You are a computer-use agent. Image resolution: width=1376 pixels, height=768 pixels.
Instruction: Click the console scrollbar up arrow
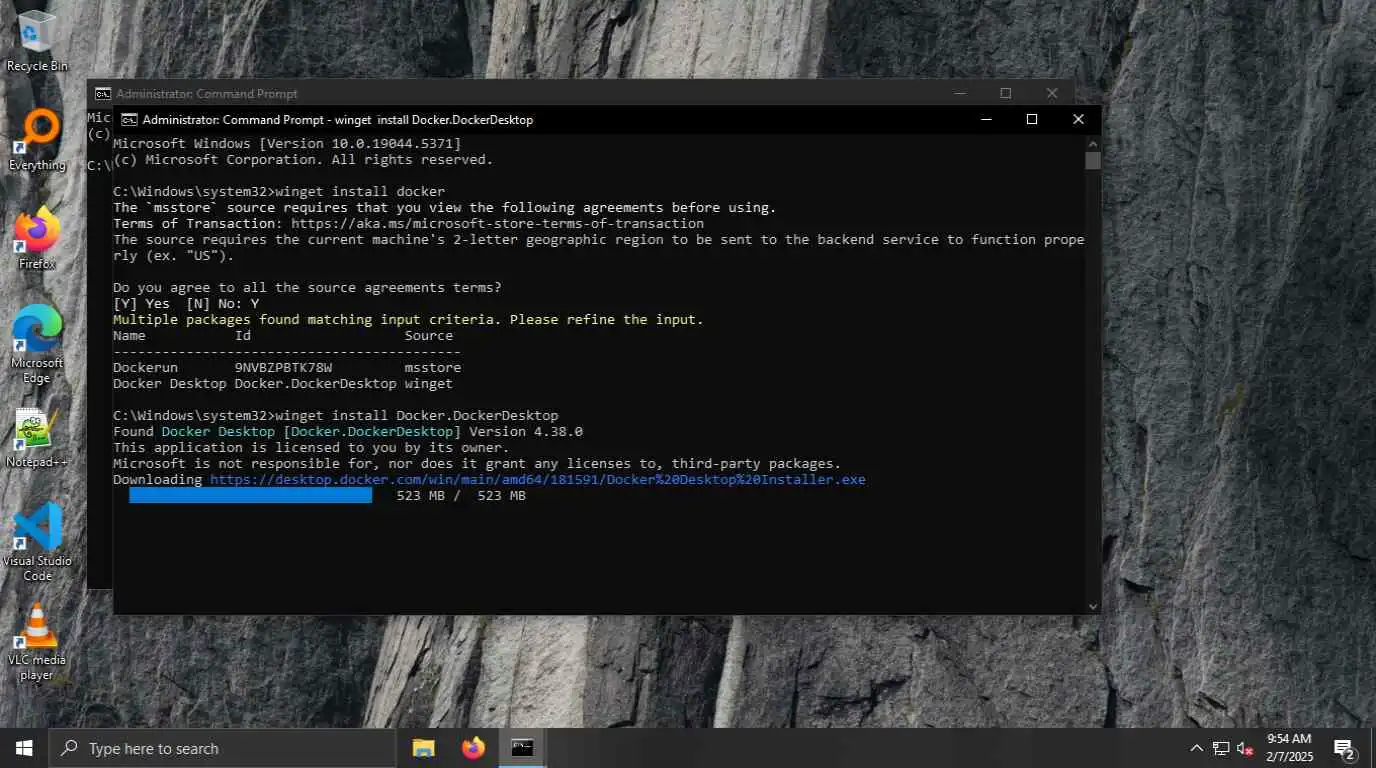1092,143
